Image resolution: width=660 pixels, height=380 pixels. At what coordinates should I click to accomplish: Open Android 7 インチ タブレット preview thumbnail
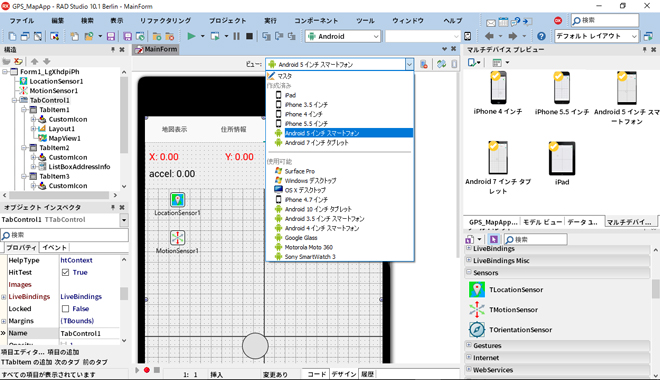coord(498,158)
